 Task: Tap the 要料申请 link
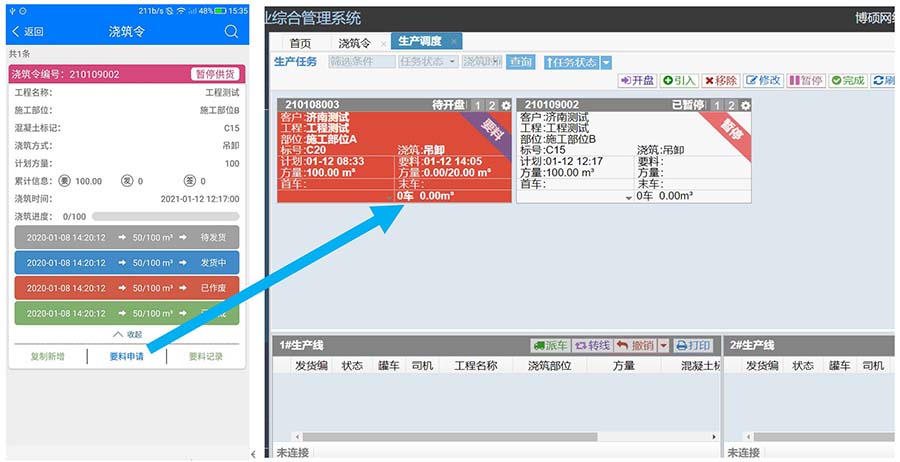click(x=126, y=356)
